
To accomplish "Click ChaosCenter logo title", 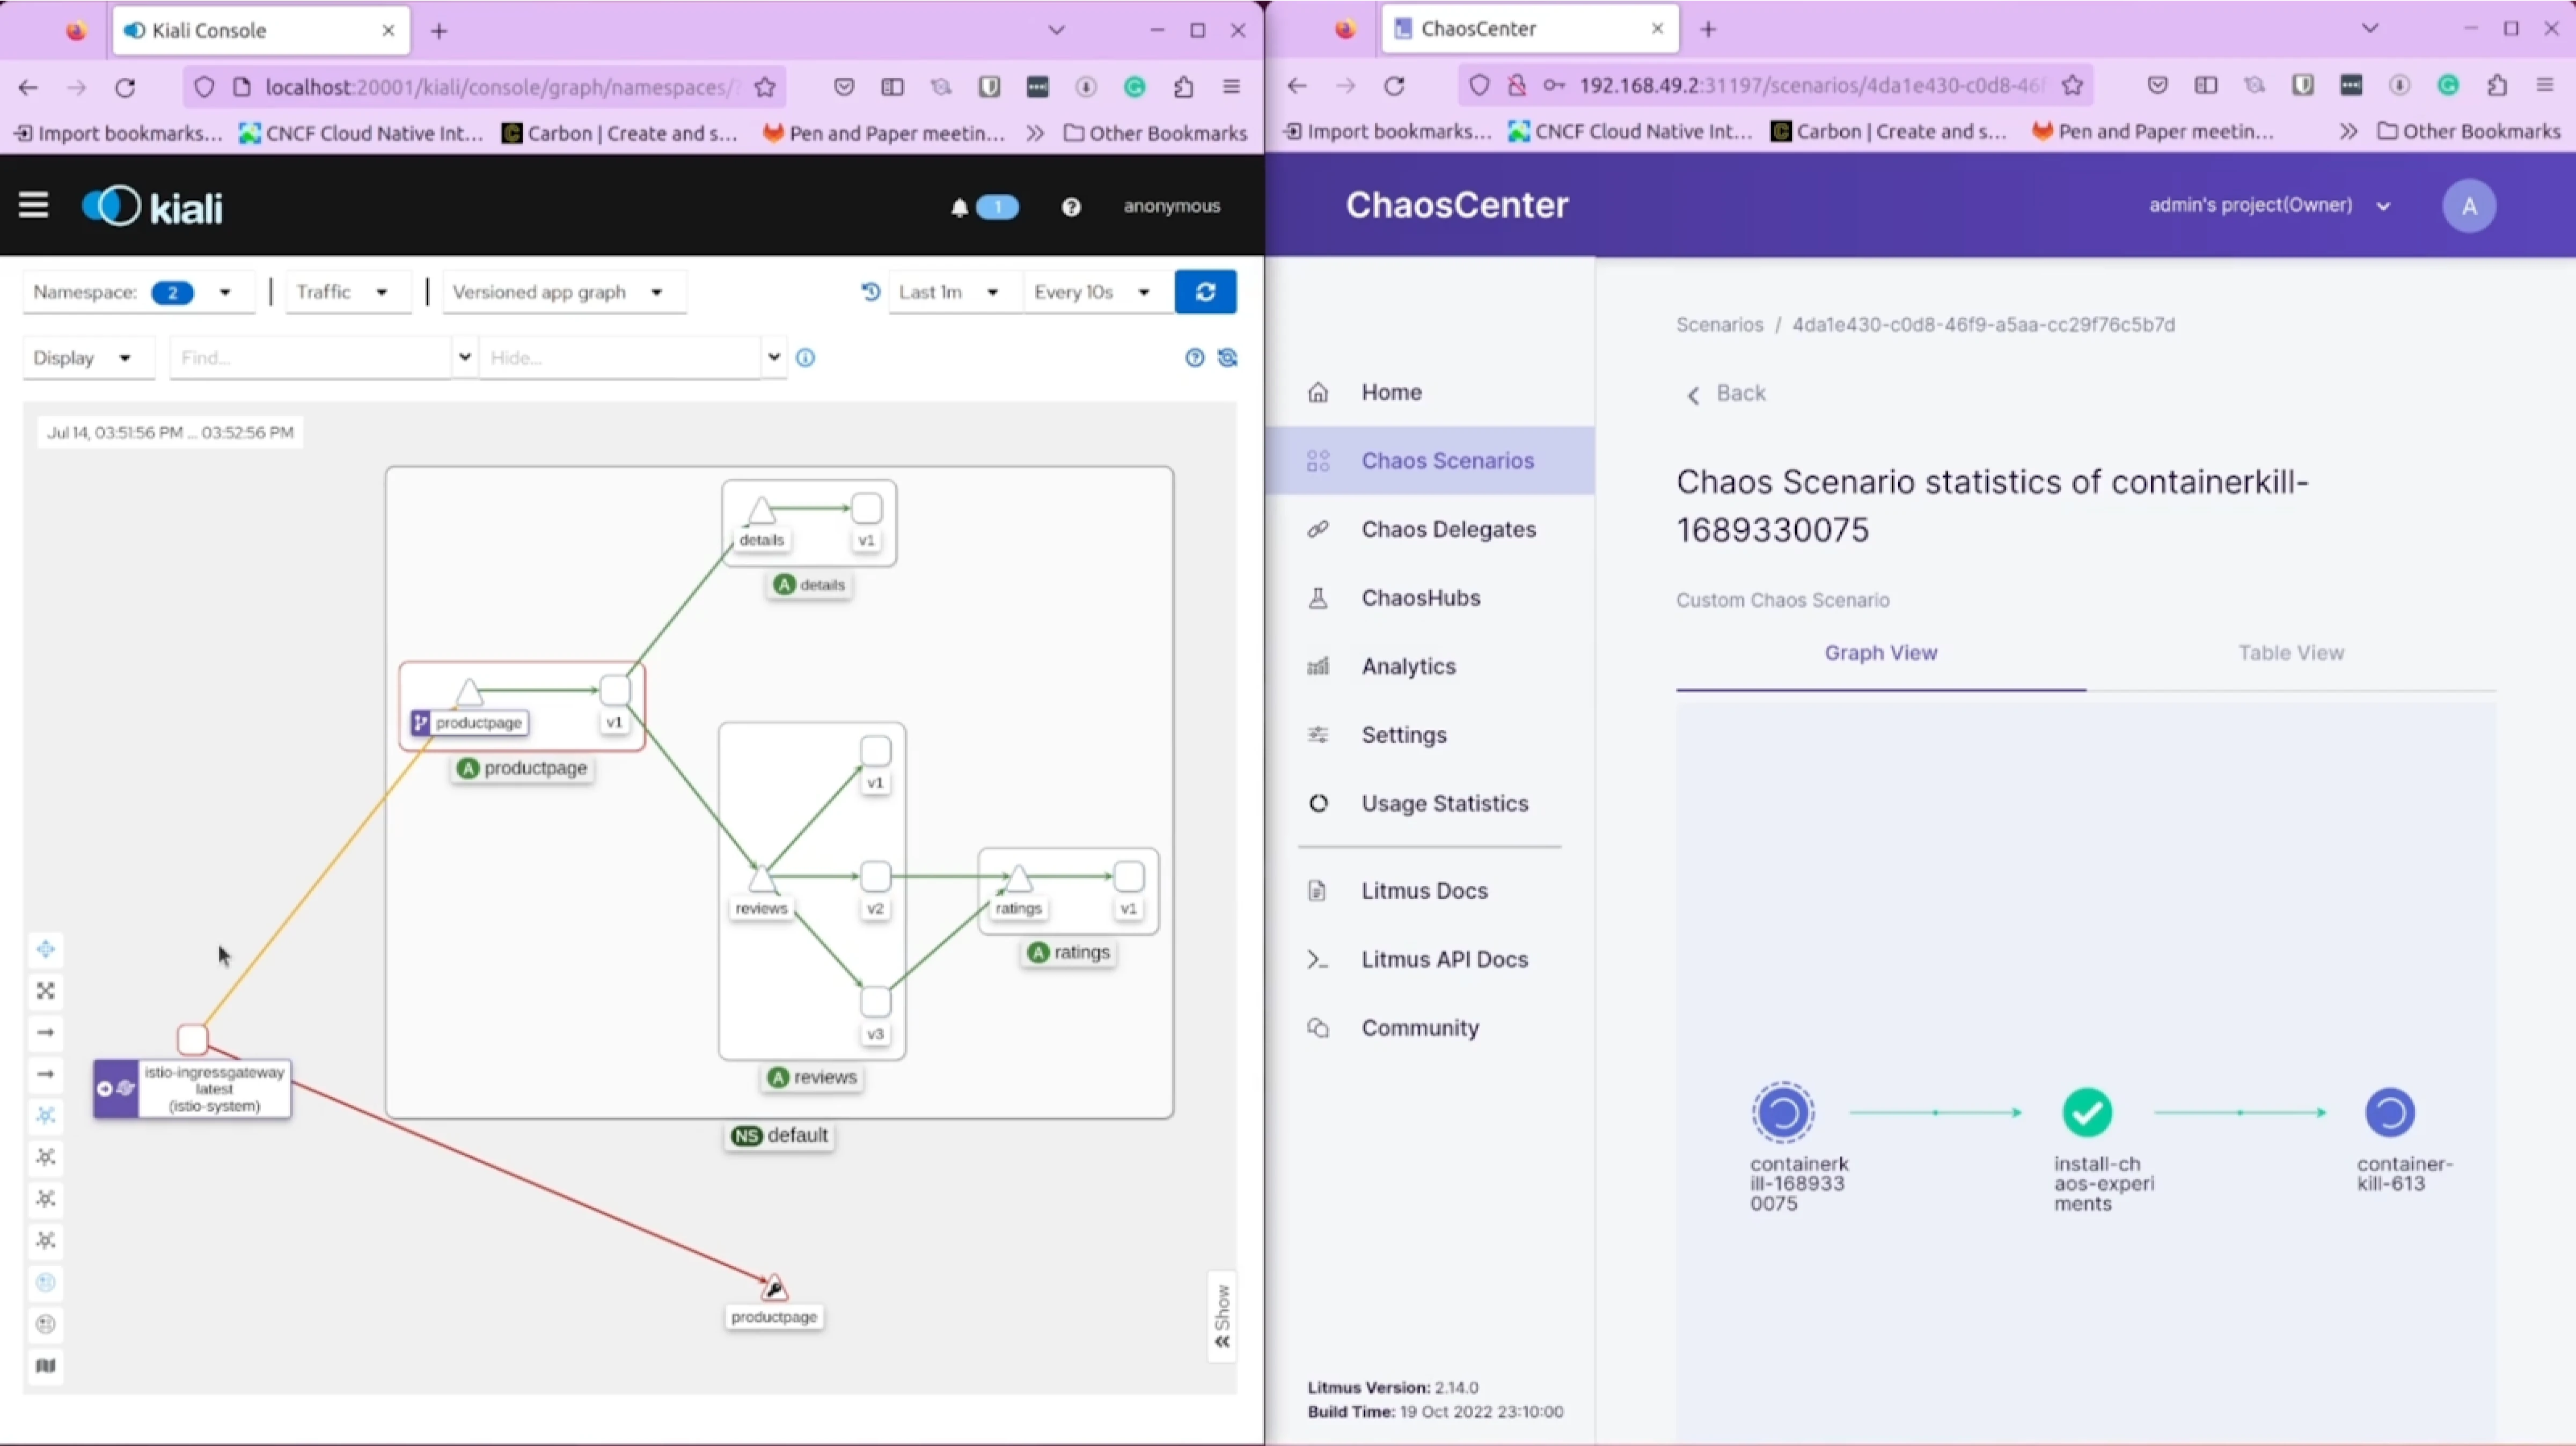I will click(x=1456, y=205).
